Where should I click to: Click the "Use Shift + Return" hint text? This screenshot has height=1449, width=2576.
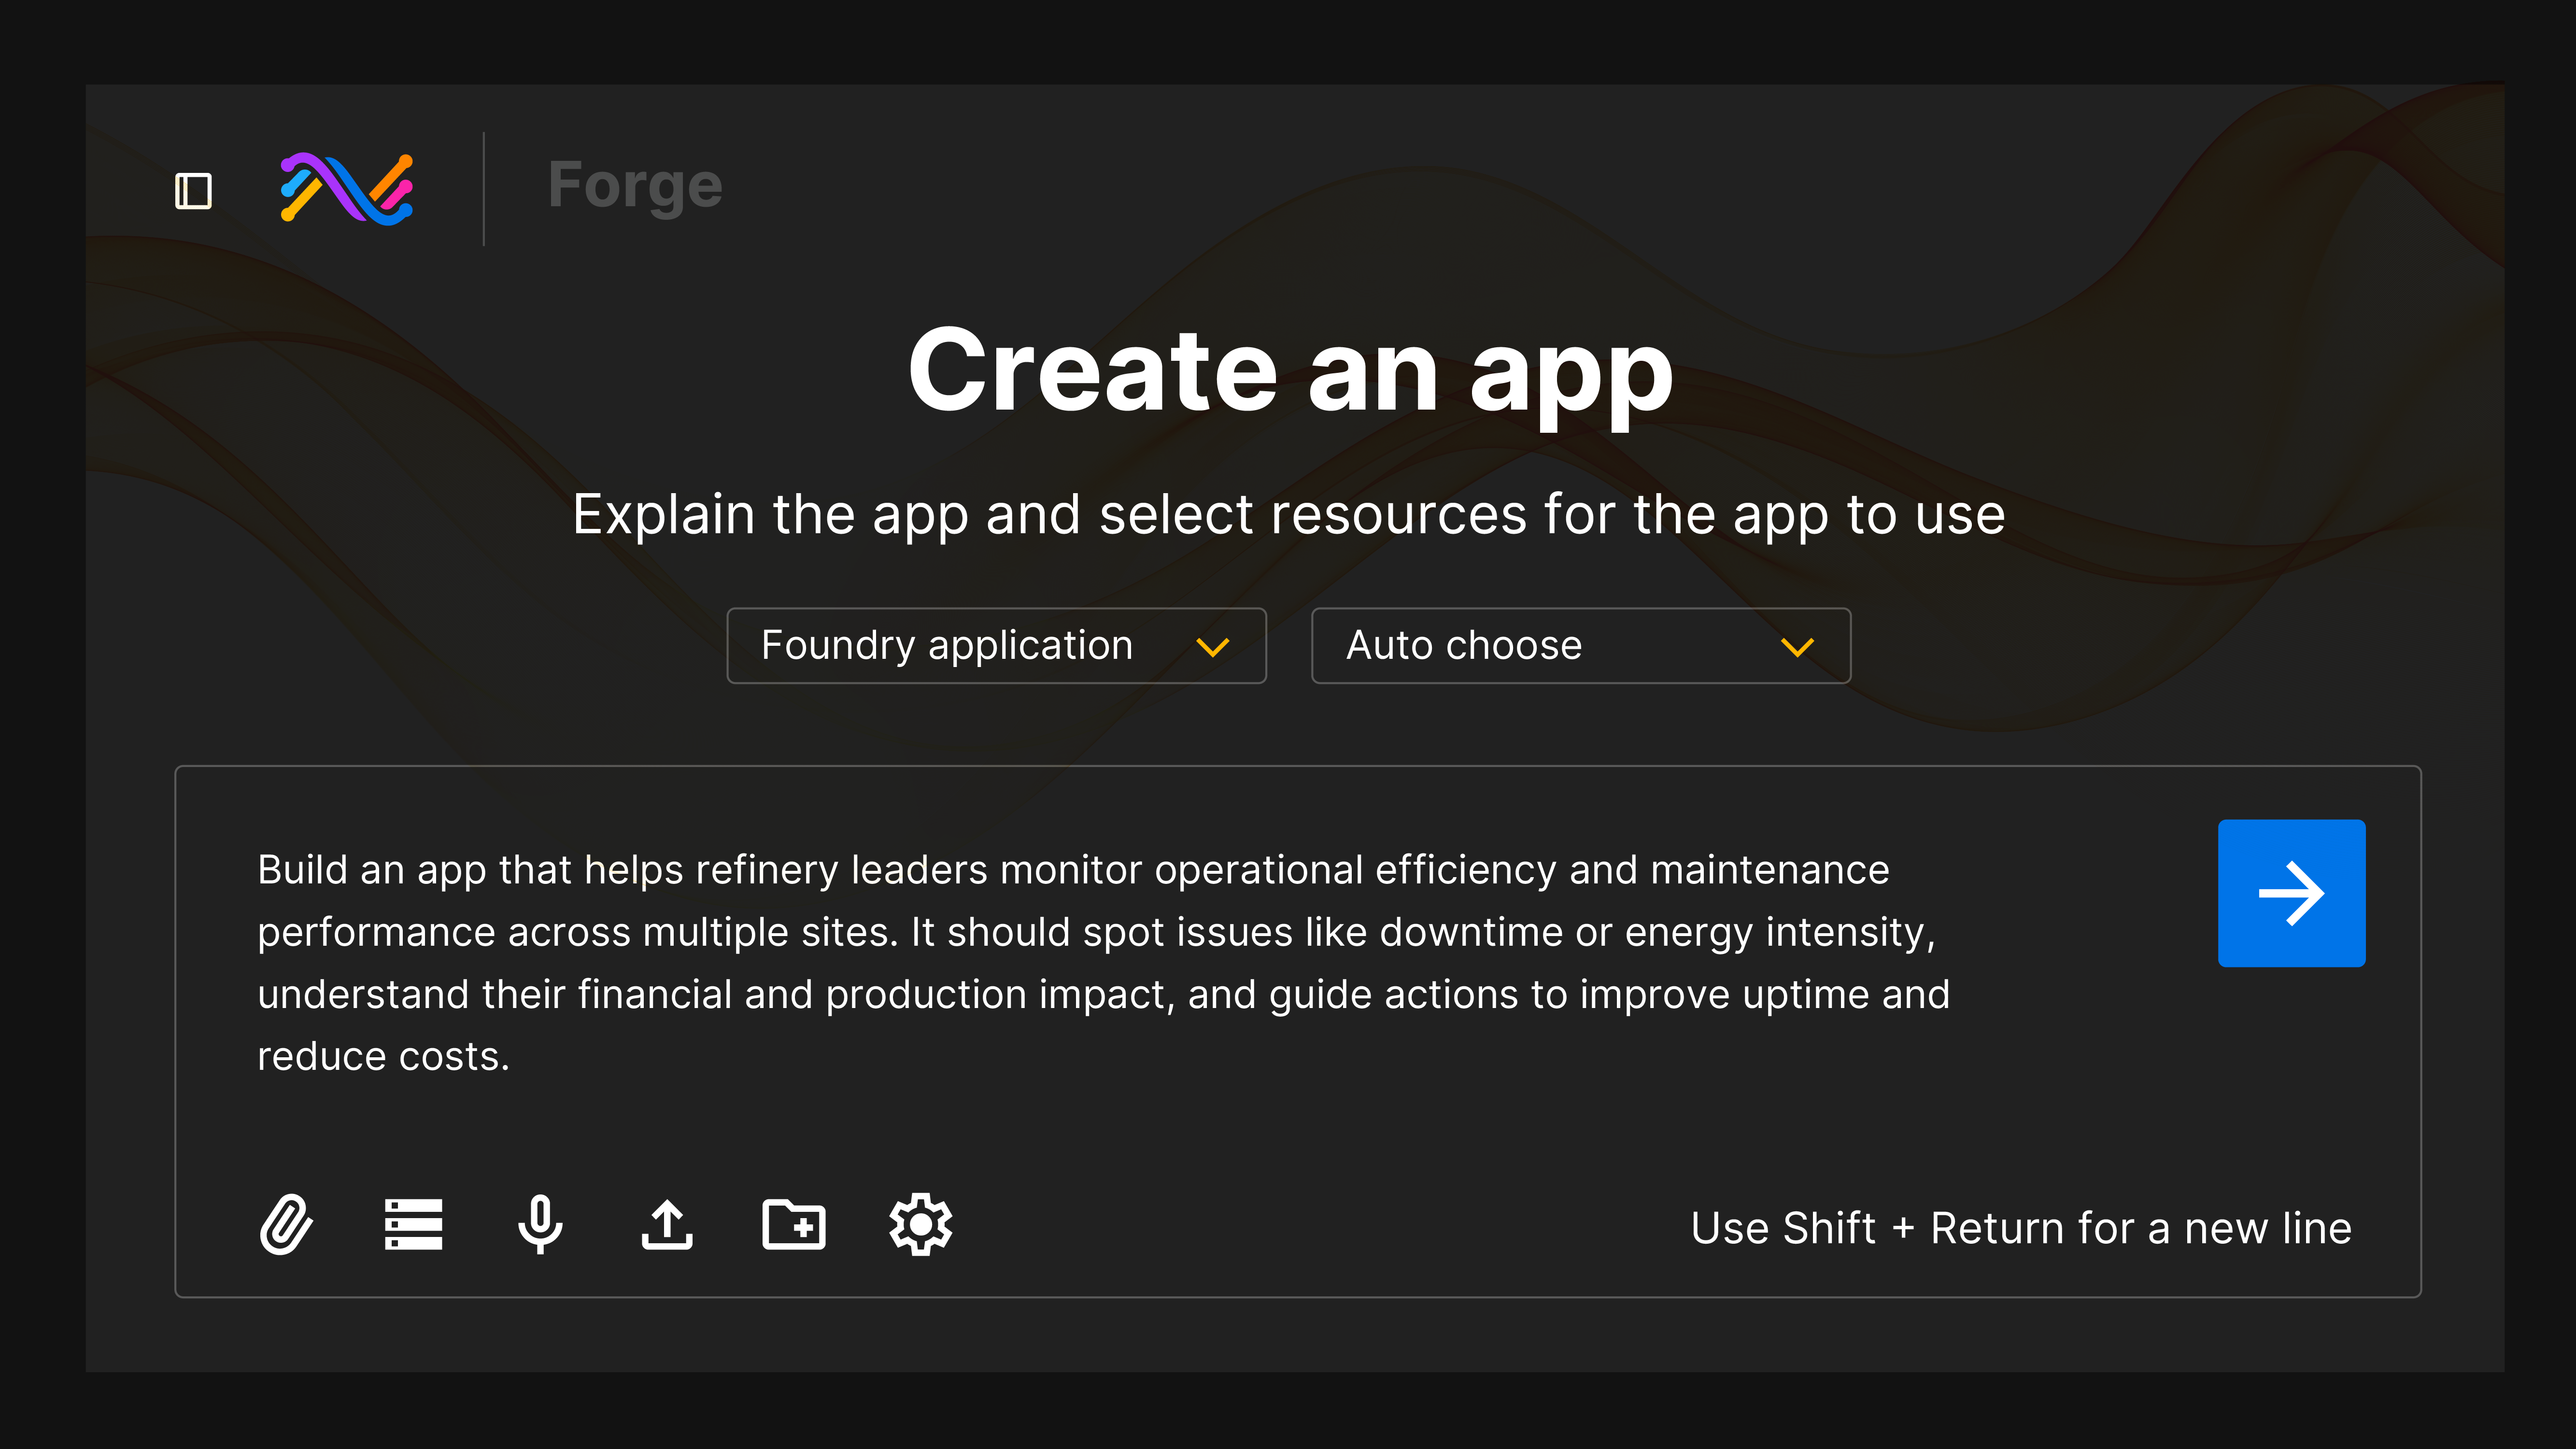[2020, 1228]
